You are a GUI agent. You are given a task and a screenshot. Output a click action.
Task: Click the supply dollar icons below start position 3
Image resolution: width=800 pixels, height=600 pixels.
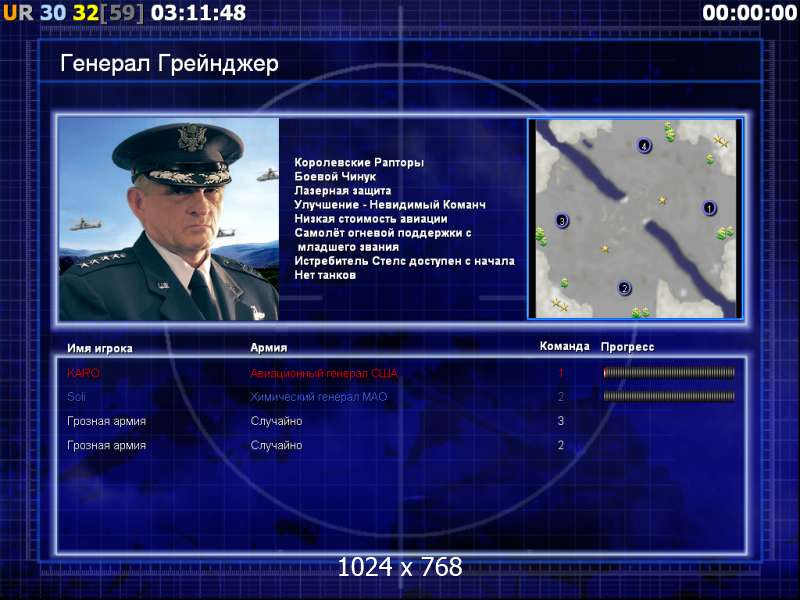coord(540,237)
